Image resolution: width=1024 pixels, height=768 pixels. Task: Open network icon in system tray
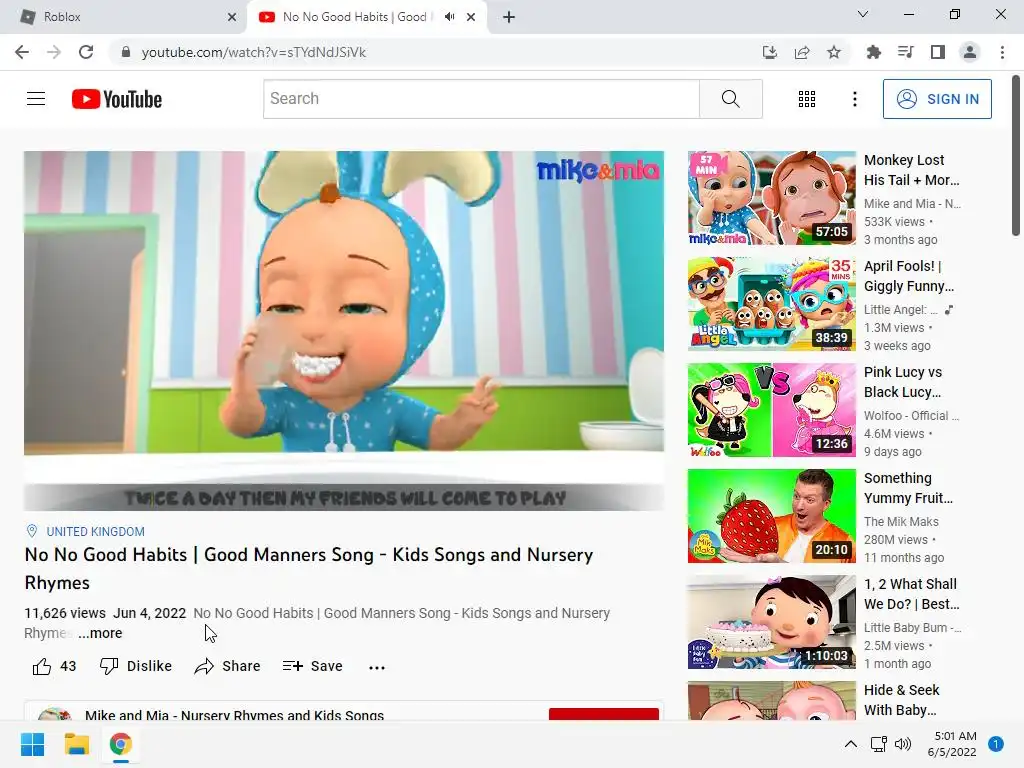point(878,744)
